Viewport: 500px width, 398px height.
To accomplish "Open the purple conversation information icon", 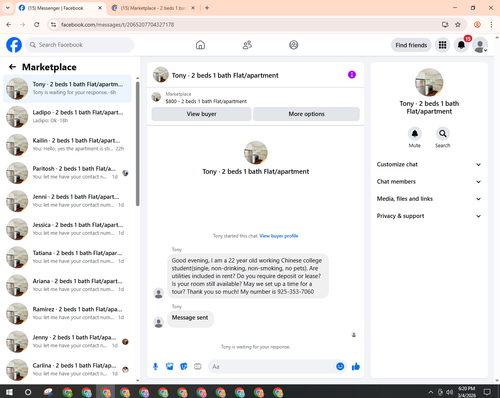I will pos(352,75).
